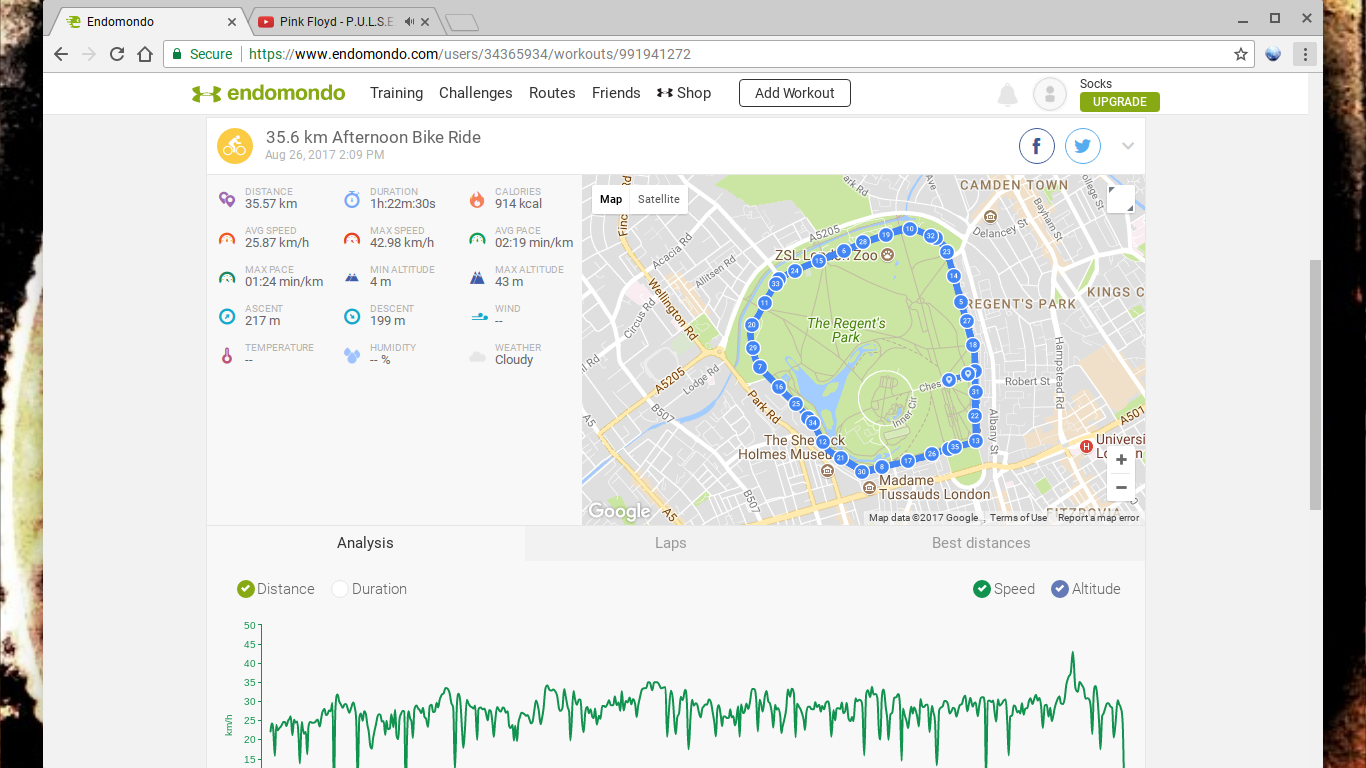The width and height of the screenshot is (1366, 768).
Task: Switch map to Satellite view
Action: (659, 199)
